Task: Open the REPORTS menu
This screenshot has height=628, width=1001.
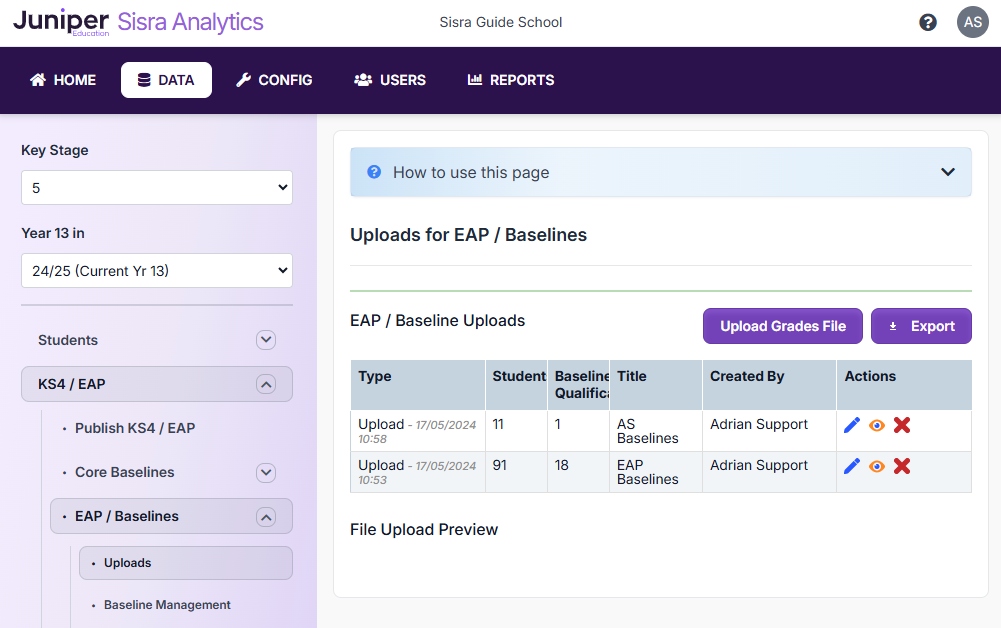Action: (511, 80)
